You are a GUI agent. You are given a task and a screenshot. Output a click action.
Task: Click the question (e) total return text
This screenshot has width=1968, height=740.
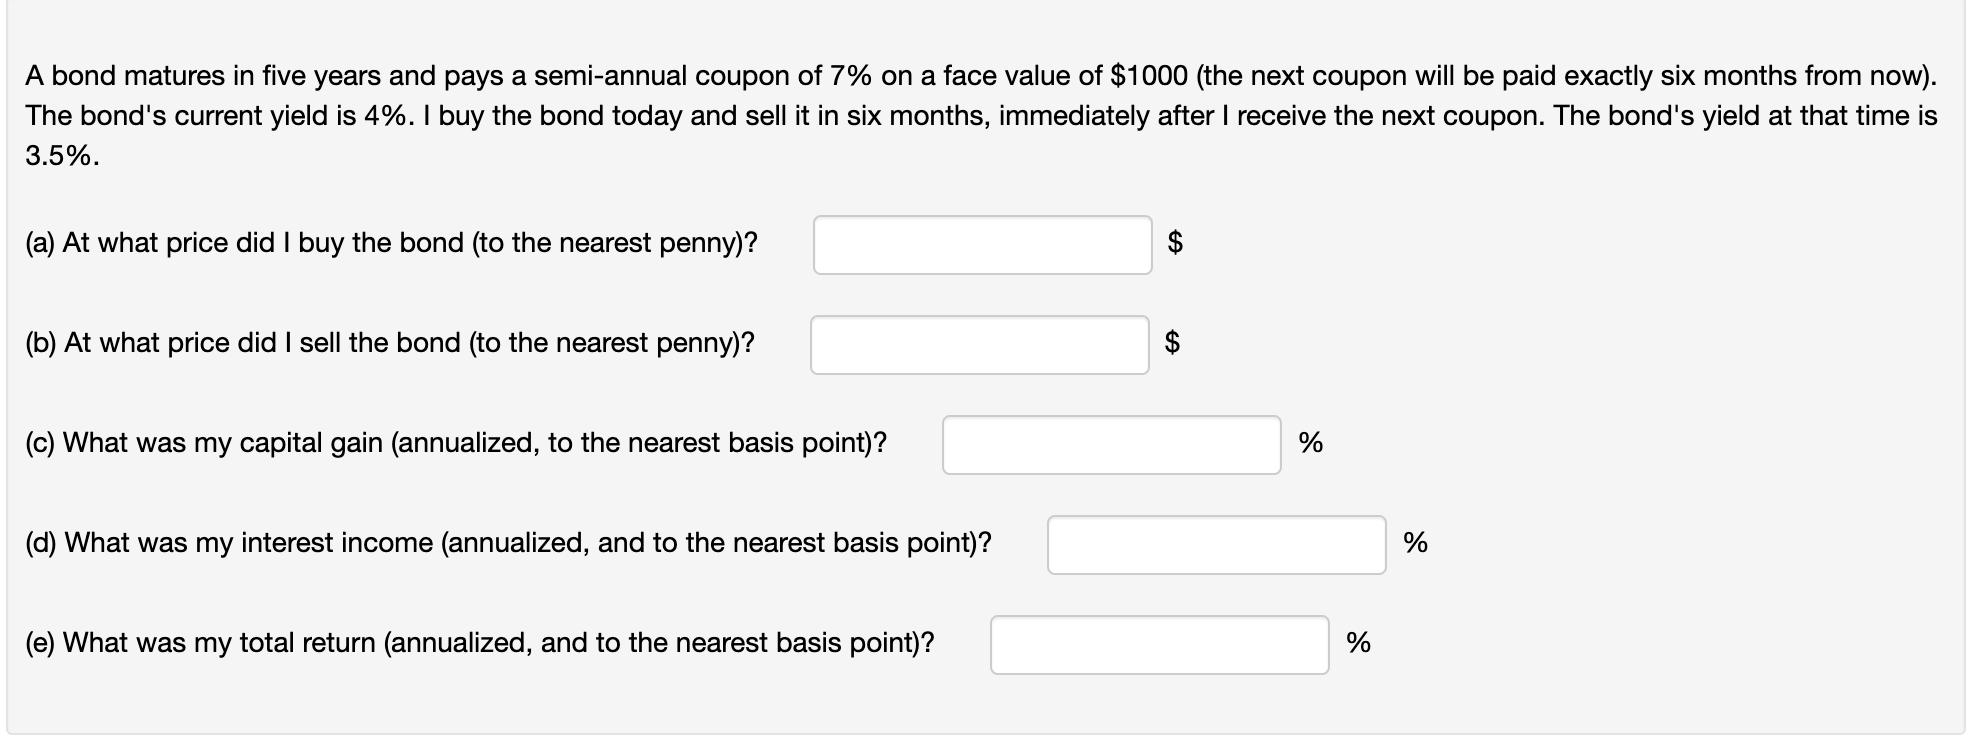479,643
